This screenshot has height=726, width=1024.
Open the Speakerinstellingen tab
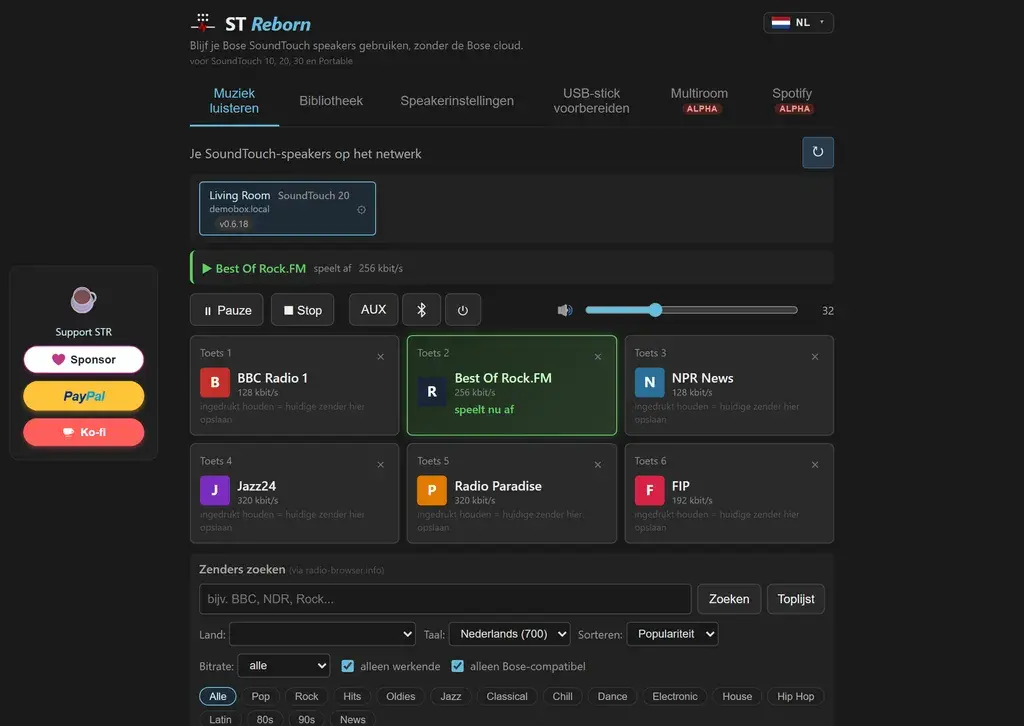tap(457, 101)
